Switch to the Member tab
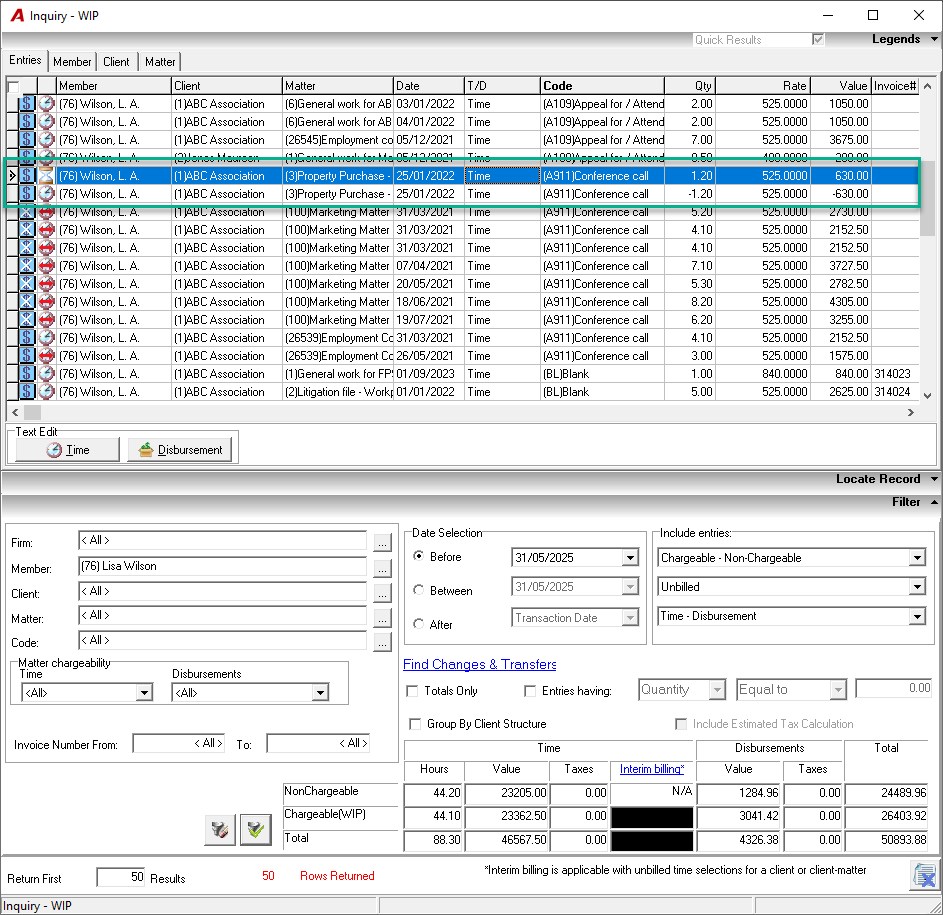Screen dimensions: 943x915 point(72,62)
